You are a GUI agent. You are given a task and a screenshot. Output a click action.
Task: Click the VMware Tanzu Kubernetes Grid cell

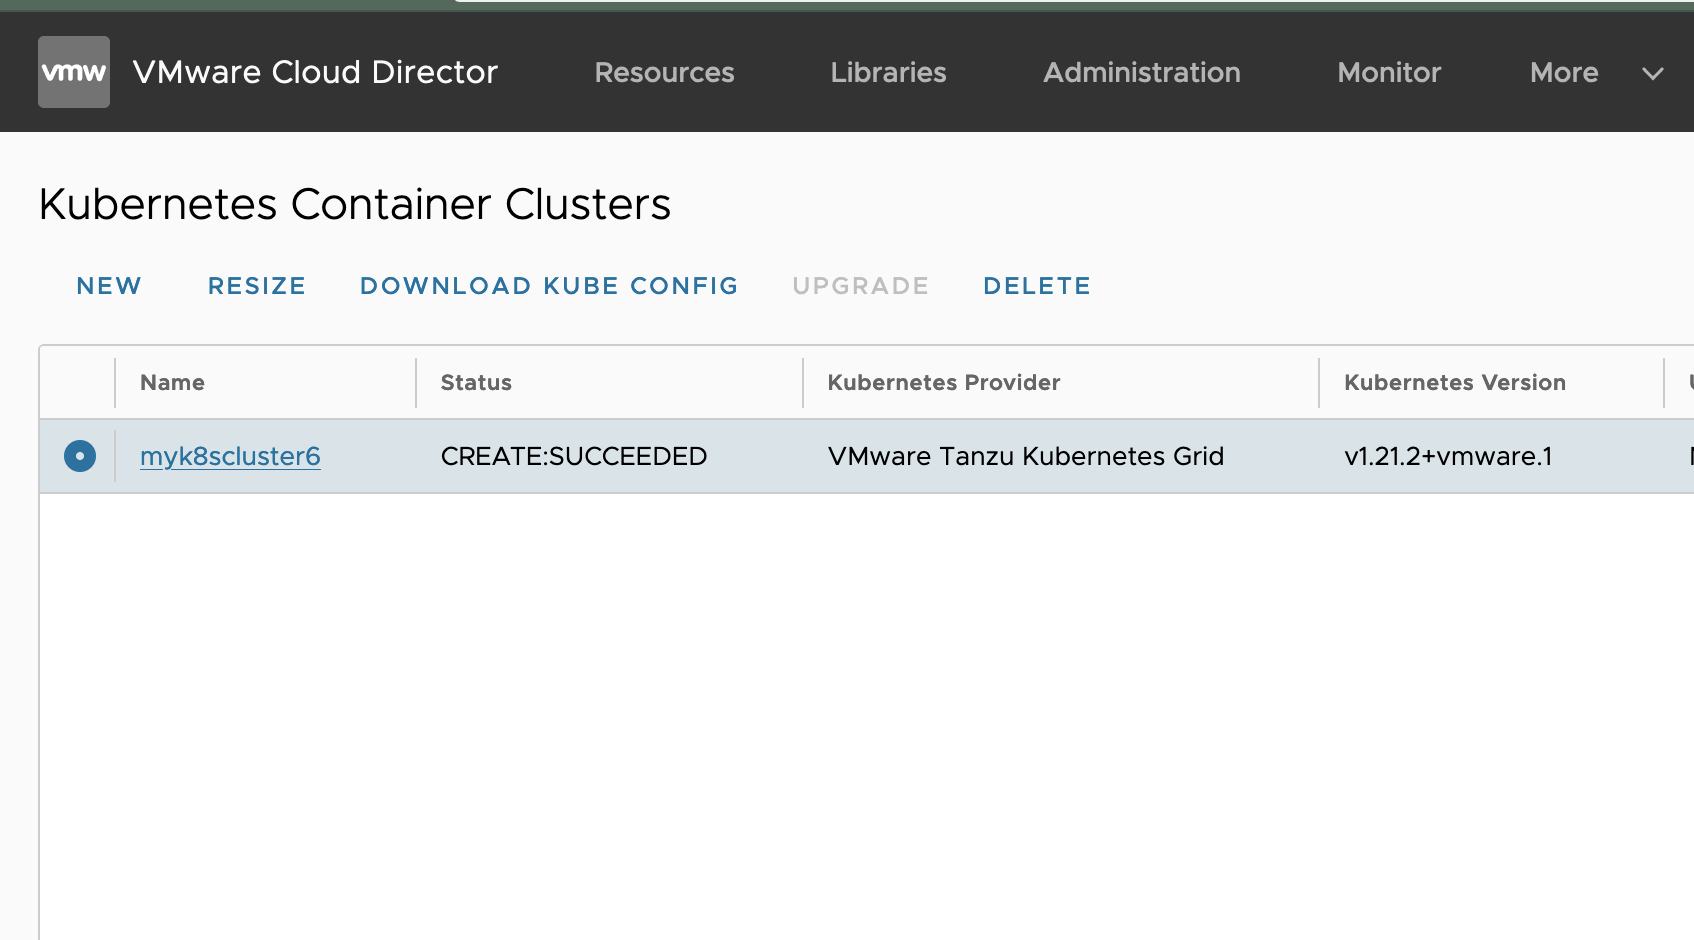tap(1025, 456)
